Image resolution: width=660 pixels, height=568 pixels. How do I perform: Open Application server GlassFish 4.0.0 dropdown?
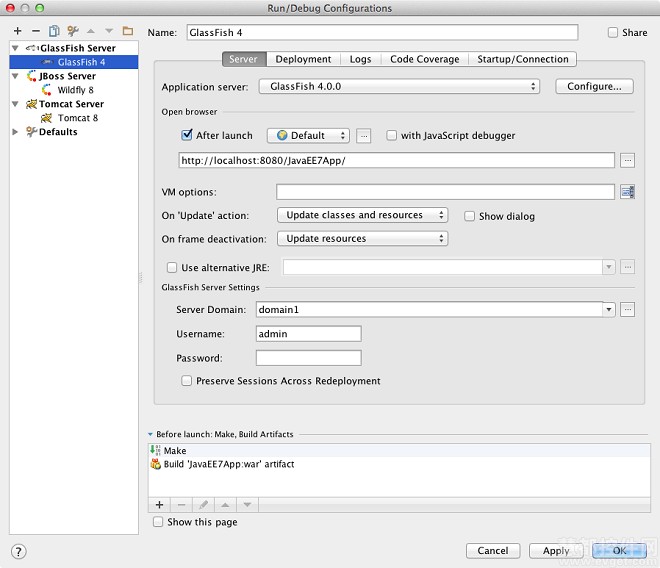pyautogui.click(x=399, y=86)
